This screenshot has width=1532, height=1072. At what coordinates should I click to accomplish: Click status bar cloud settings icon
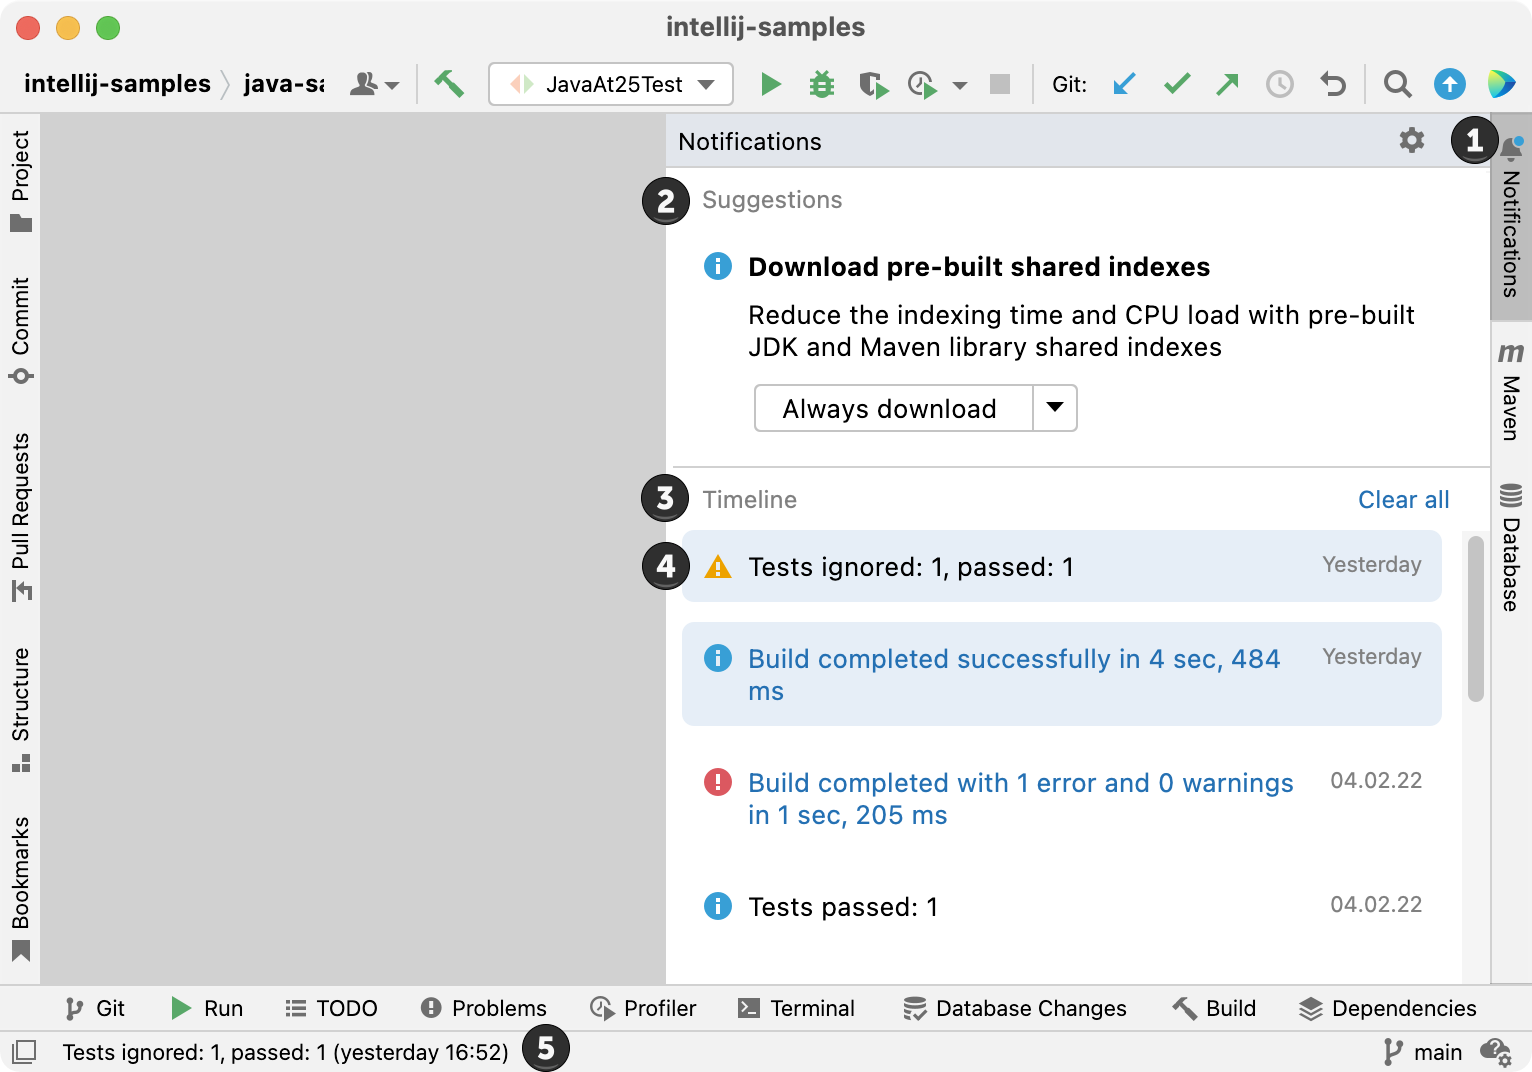tap(1496, 1052)
